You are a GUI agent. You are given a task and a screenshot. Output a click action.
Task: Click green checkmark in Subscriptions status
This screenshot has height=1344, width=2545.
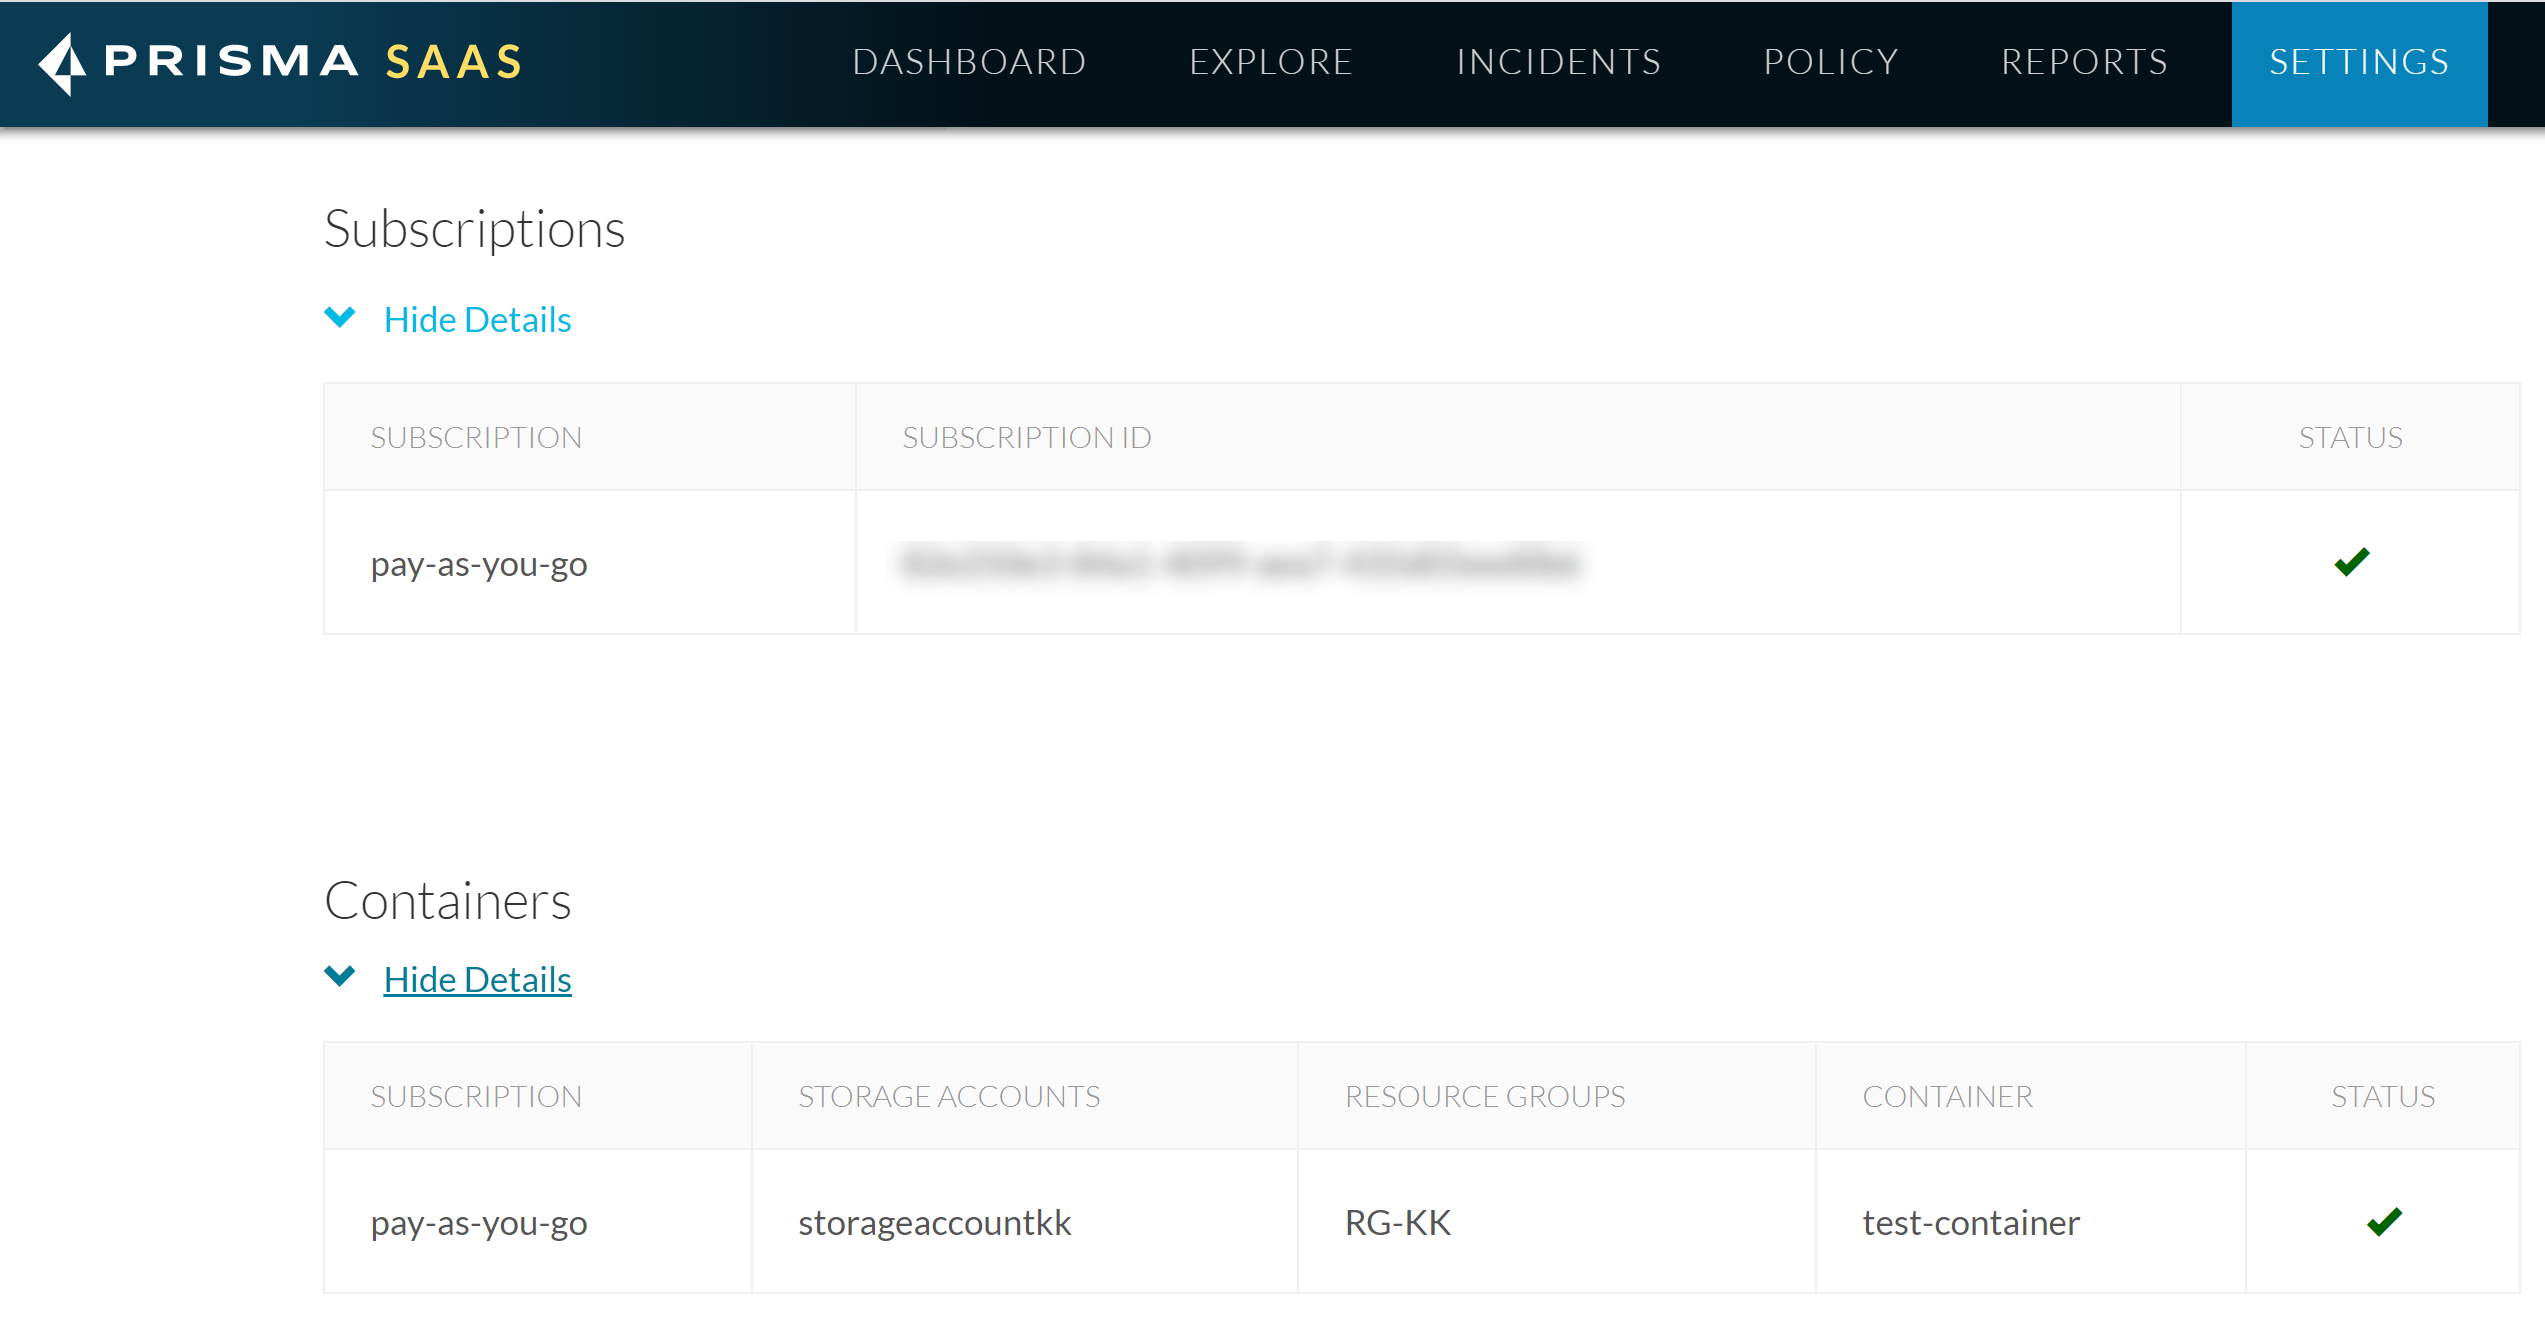pos(2351,562)
